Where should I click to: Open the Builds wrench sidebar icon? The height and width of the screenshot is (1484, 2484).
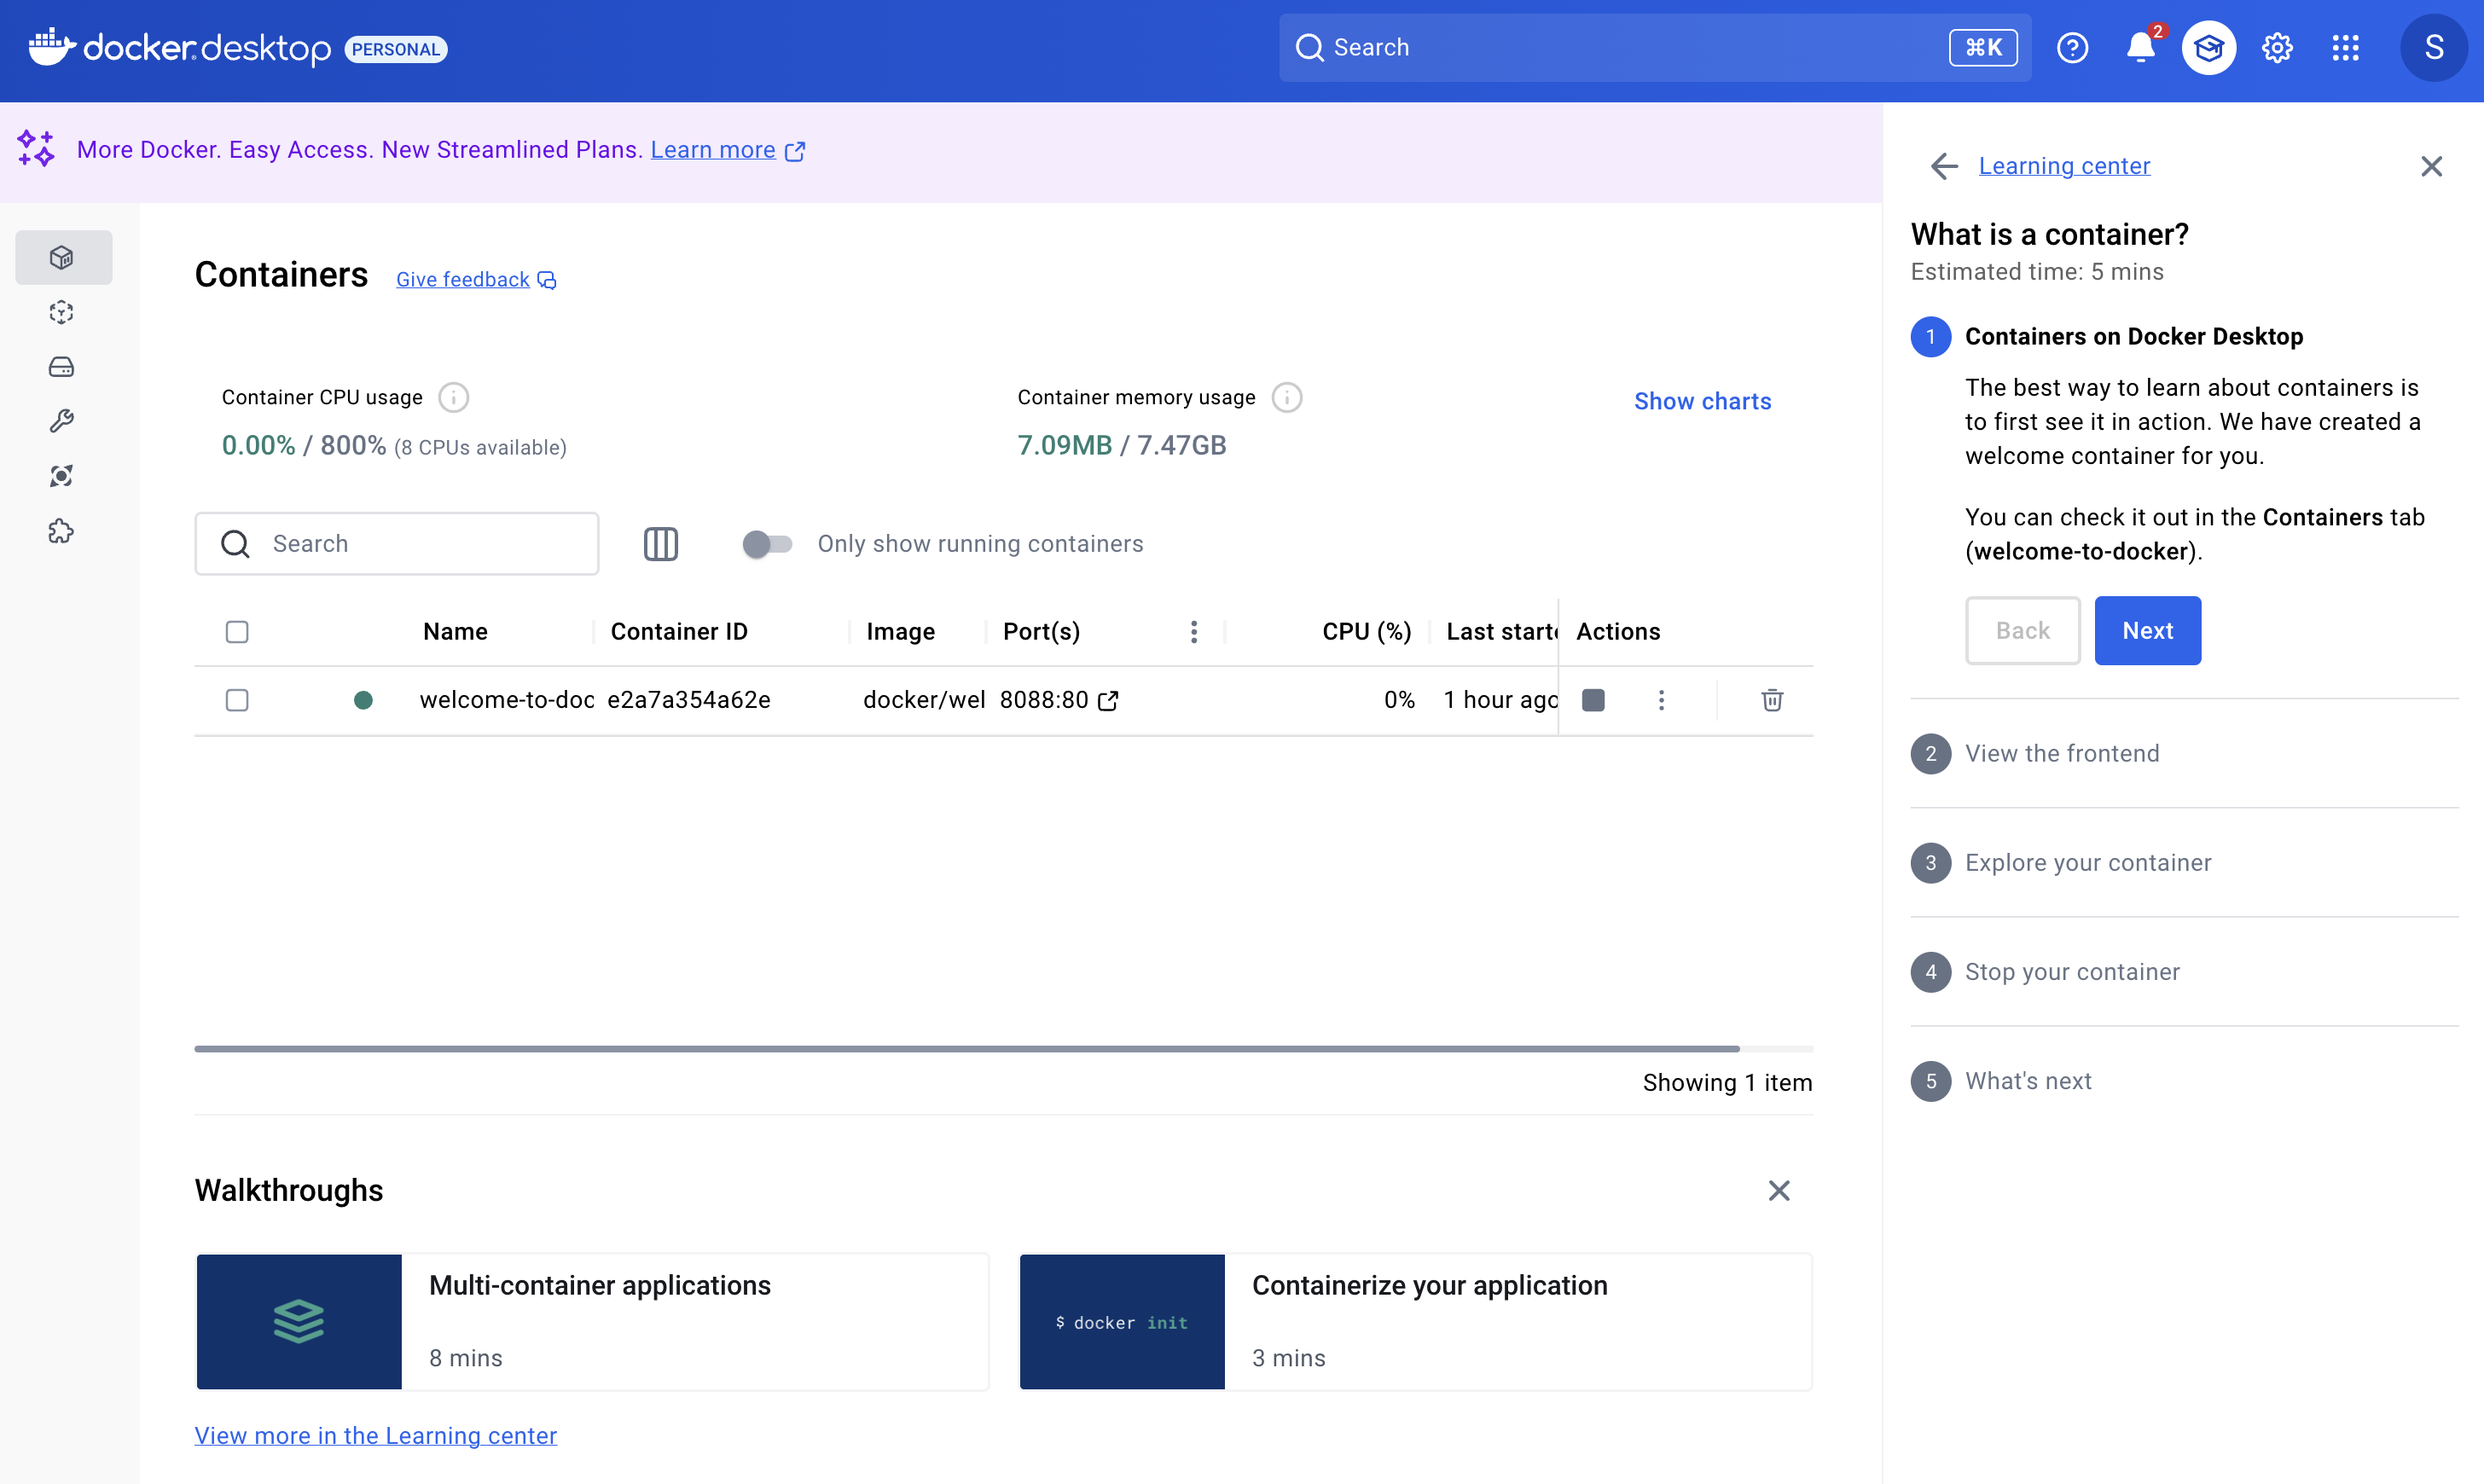click(62, 421)
